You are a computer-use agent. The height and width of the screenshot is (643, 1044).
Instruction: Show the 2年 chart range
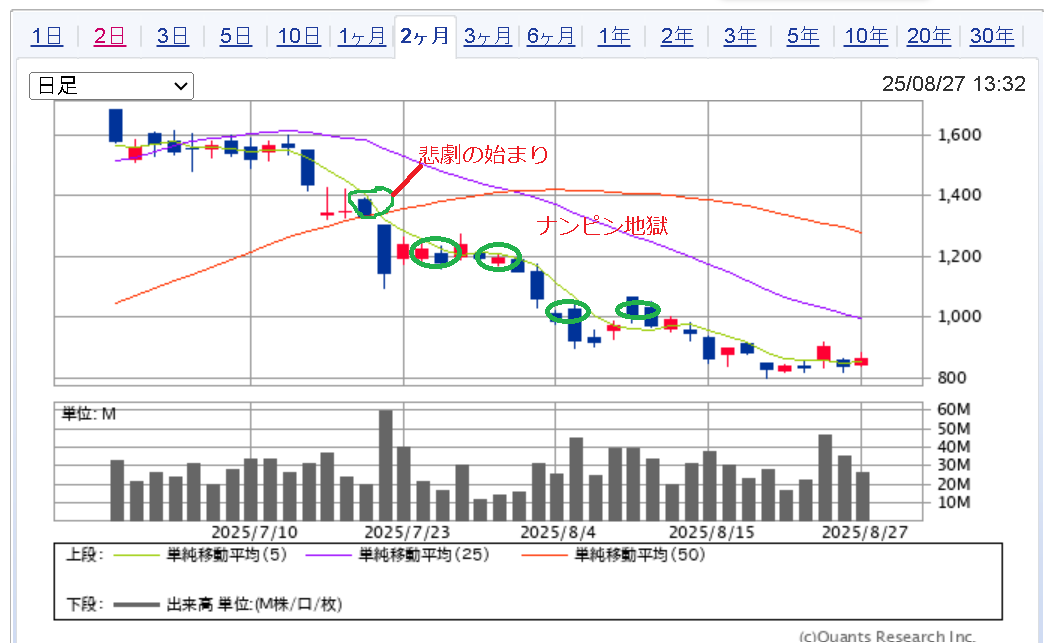677,37
